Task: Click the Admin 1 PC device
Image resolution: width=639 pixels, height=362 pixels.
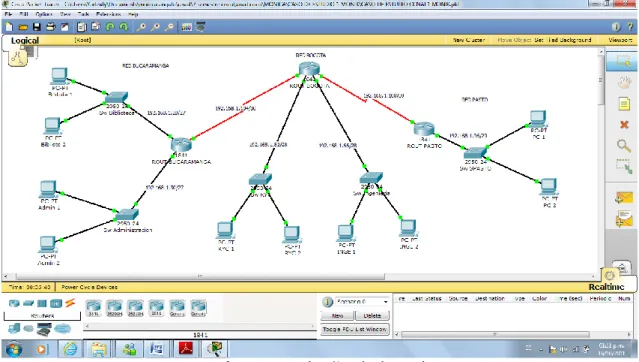Action: (x=48, y=189)
